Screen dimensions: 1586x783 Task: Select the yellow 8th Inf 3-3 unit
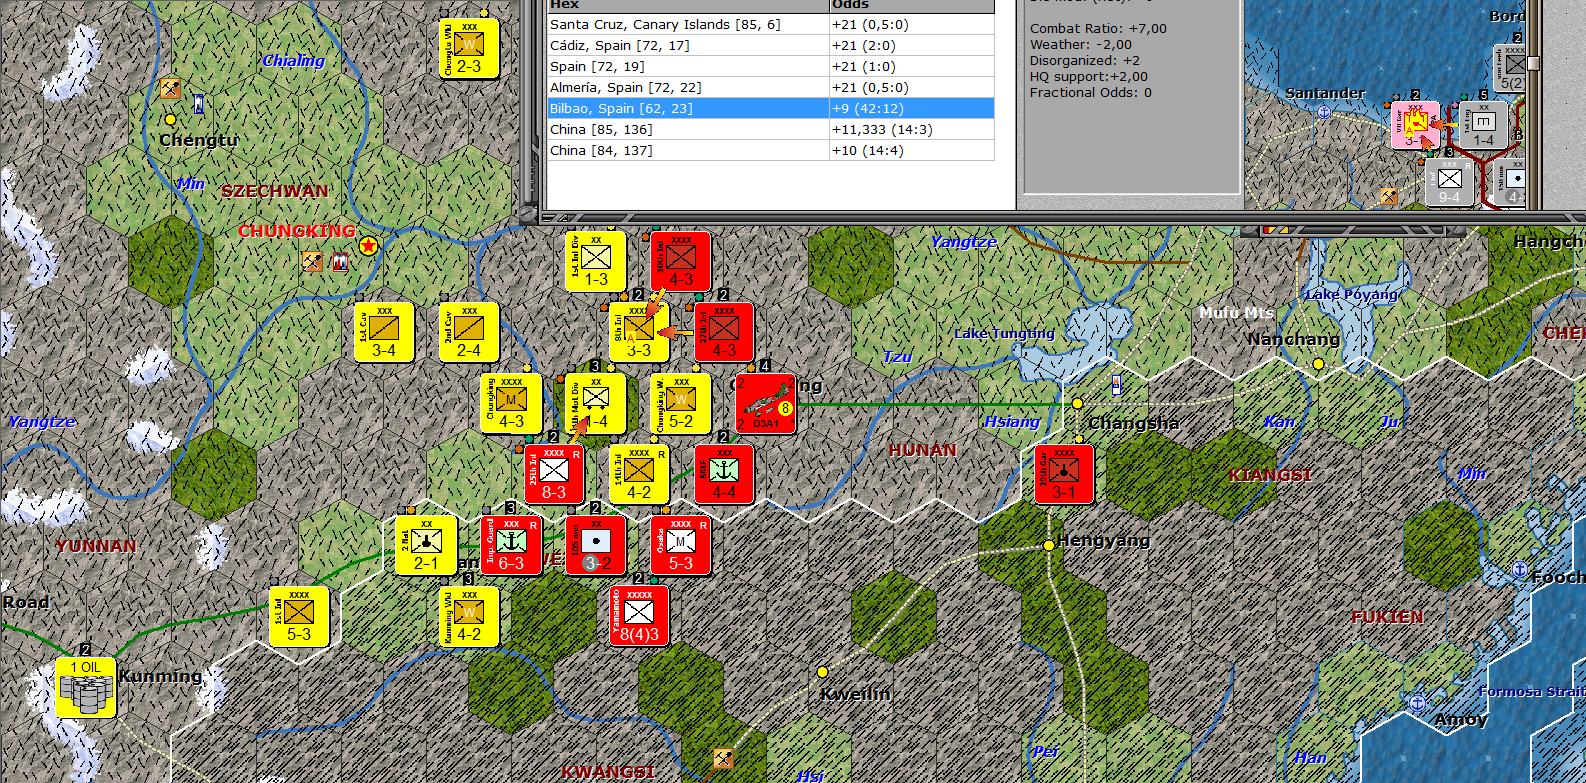pyautogui.click(x=639, y=332)
